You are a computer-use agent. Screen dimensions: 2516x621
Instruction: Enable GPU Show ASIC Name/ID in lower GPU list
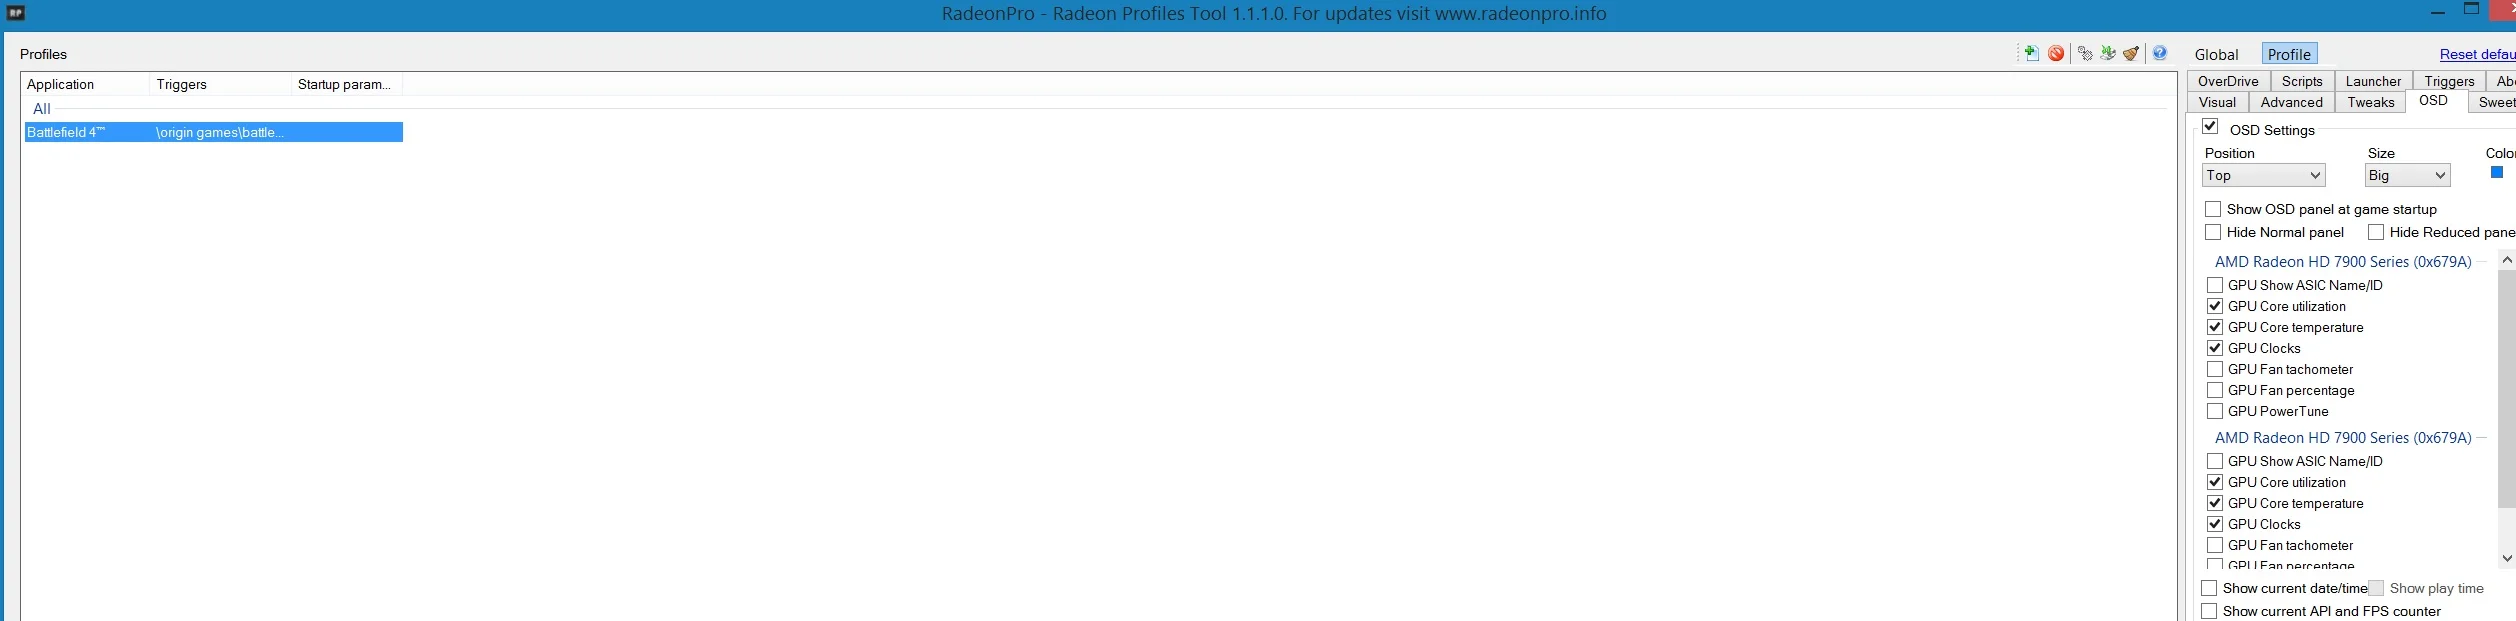[x=2215, y=461]
